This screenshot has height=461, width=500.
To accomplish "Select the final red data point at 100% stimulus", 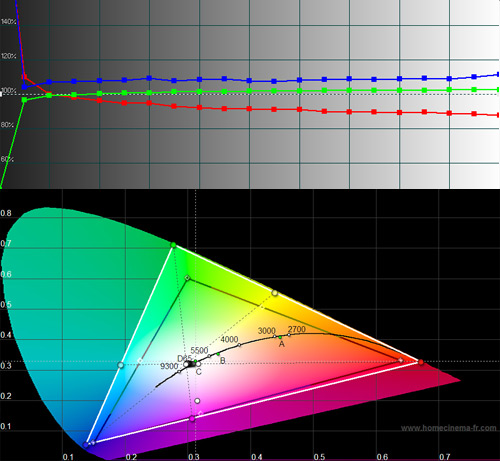I will (498, 115).
